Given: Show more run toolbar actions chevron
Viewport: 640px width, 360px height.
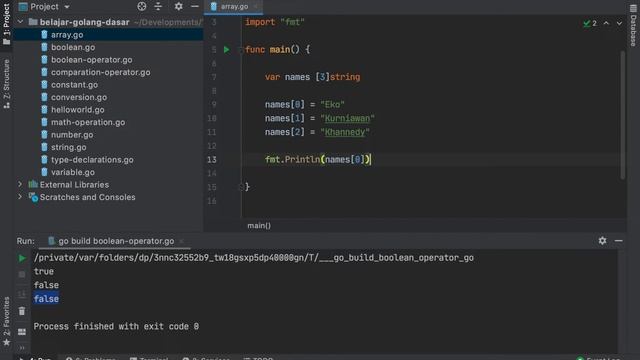Looking at the screenshot, I should (x=22, y=348).
